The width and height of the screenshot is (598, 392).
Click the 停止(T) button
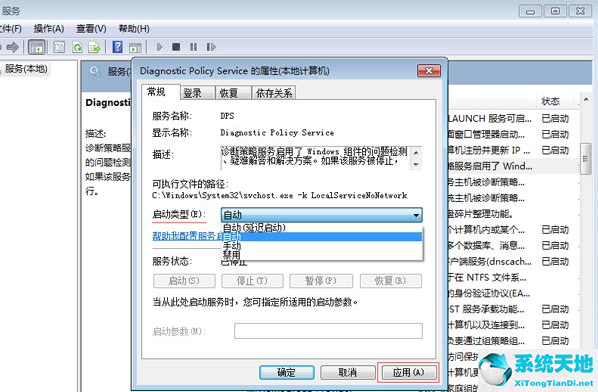[252, 281]
